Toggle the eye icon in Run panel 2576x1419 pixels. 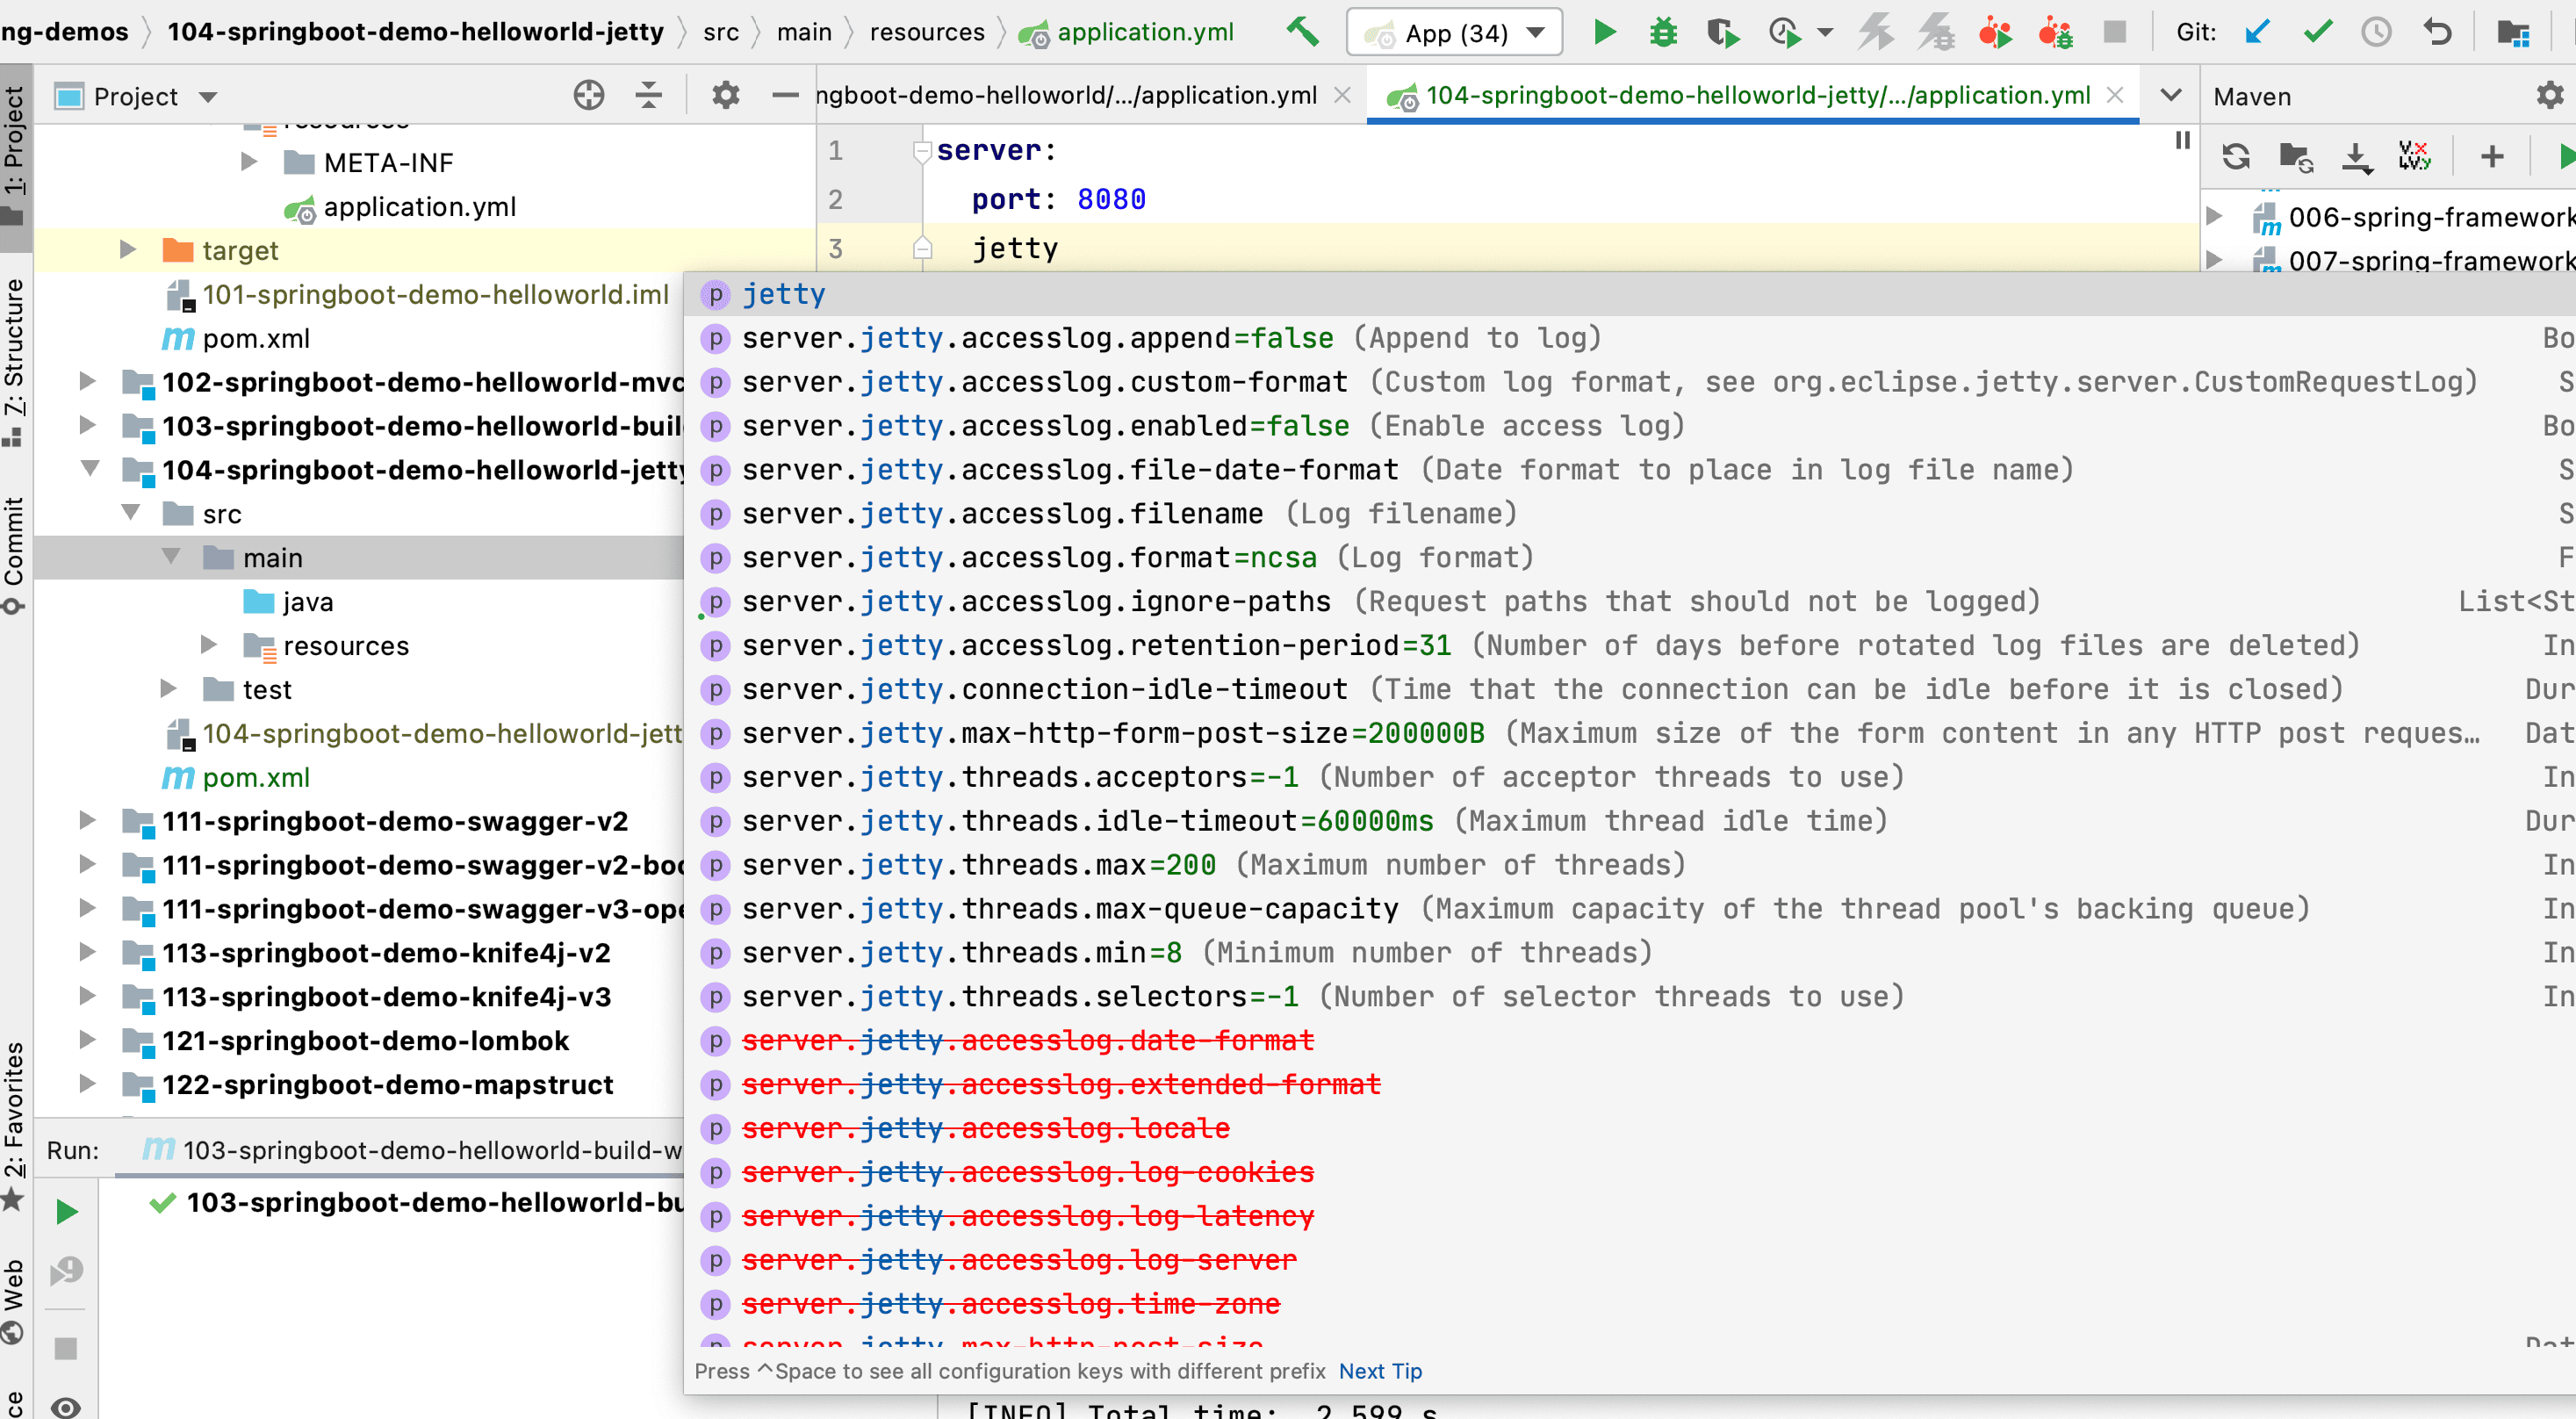(66, 1406)
